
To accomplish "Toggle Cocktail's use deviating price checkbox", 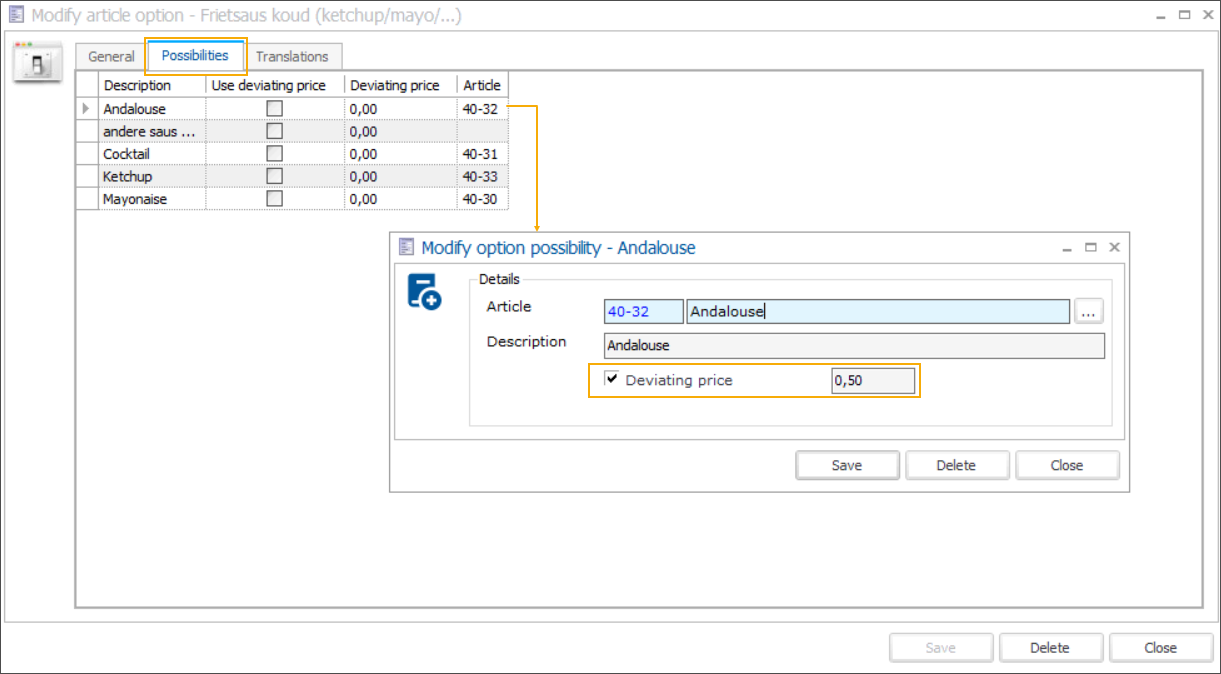I will click(274, 154).
